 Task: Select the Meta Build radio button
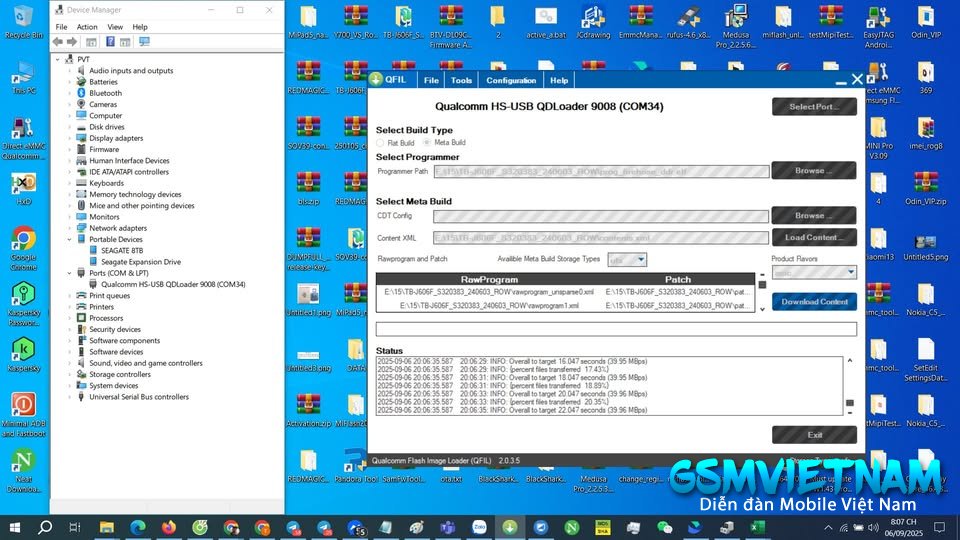point(427,143)
